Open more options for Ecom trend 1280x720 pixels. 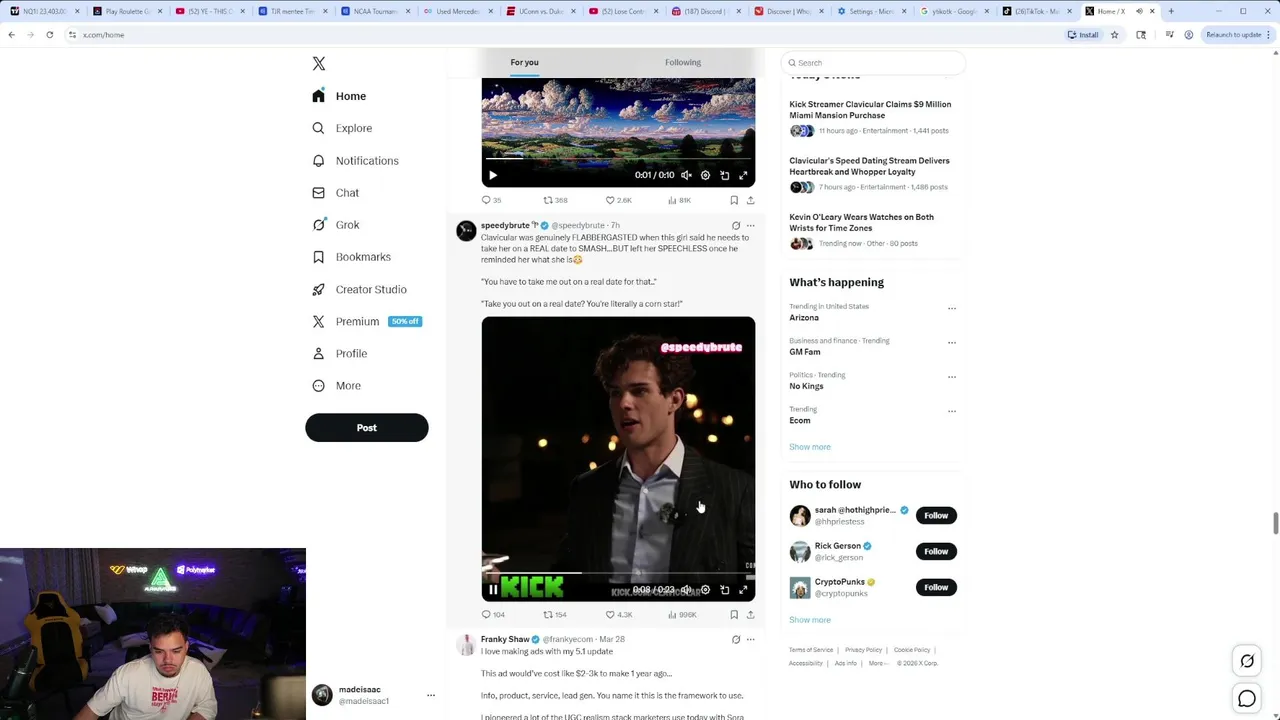pos(952,411)
